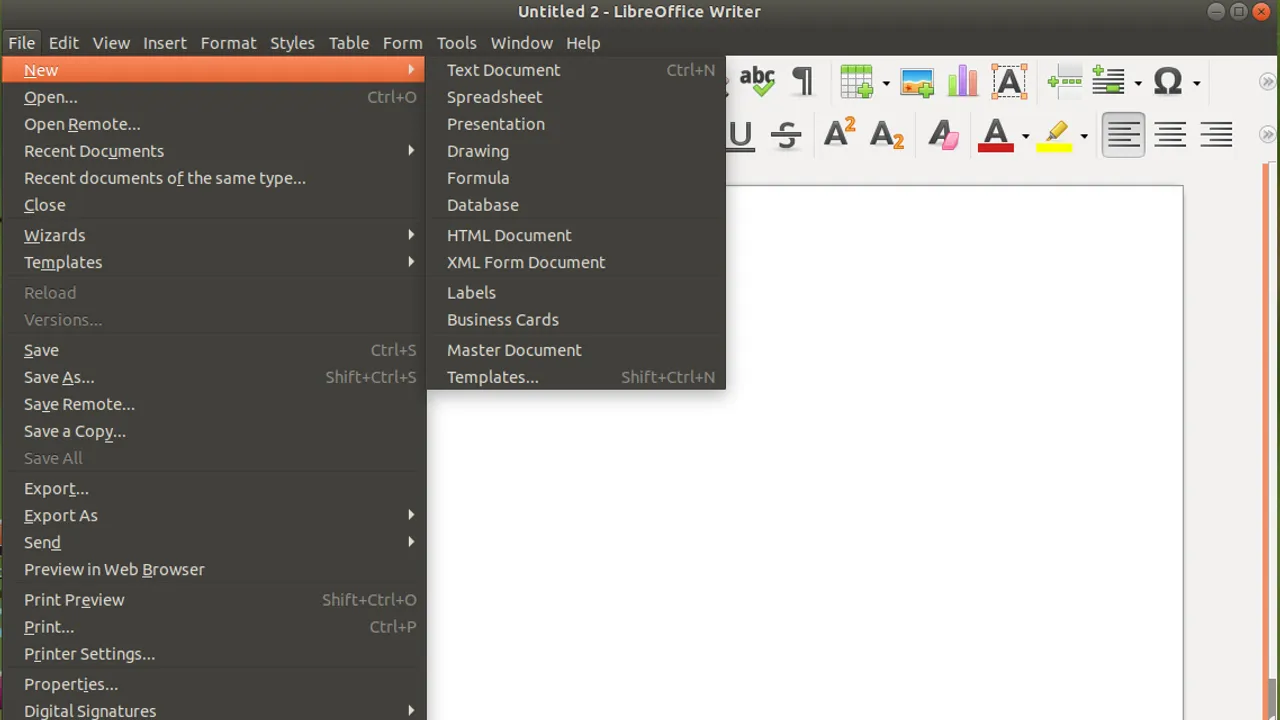The height and width of the screenshot is (720, 1280).
Task: Expand the Export As submenu
Action: coord(213,515)
